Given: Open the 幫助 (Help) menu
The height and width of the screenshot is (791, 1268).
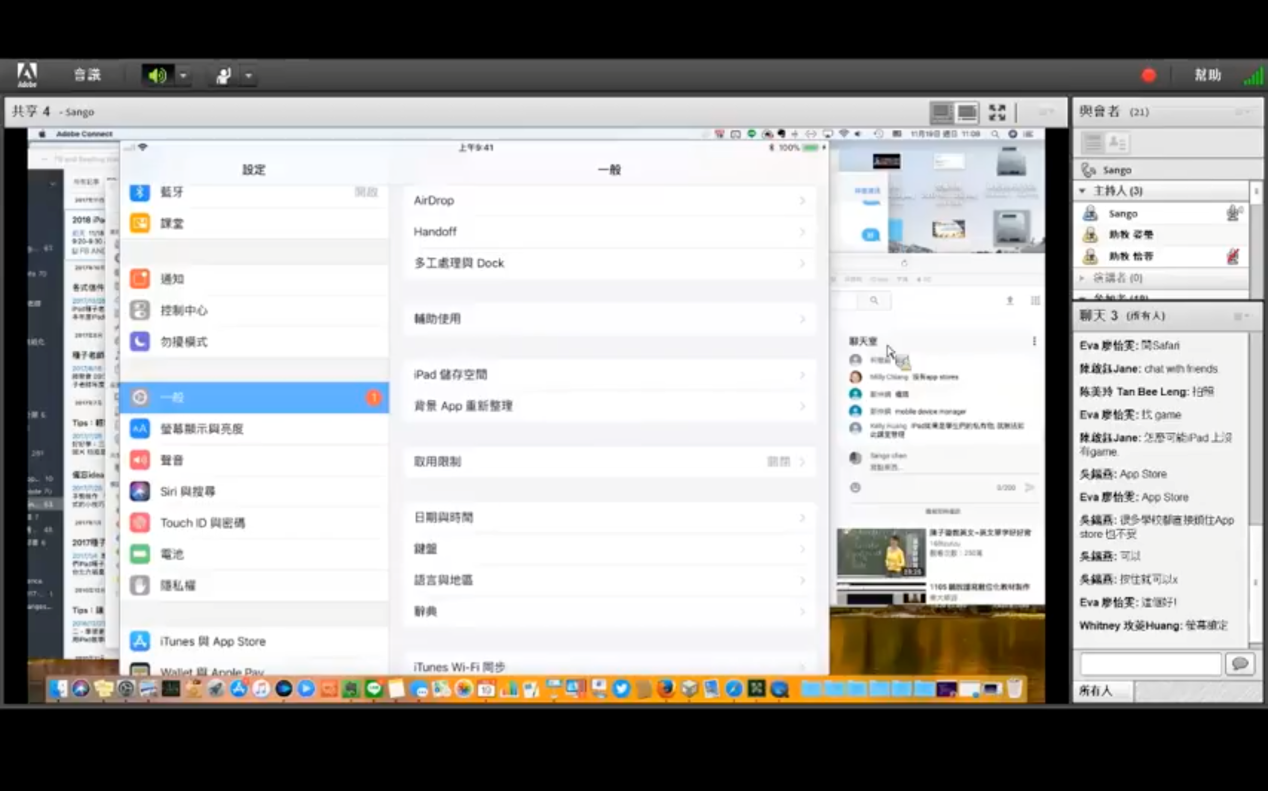Looking at the screenshot, I should 1207,75.
